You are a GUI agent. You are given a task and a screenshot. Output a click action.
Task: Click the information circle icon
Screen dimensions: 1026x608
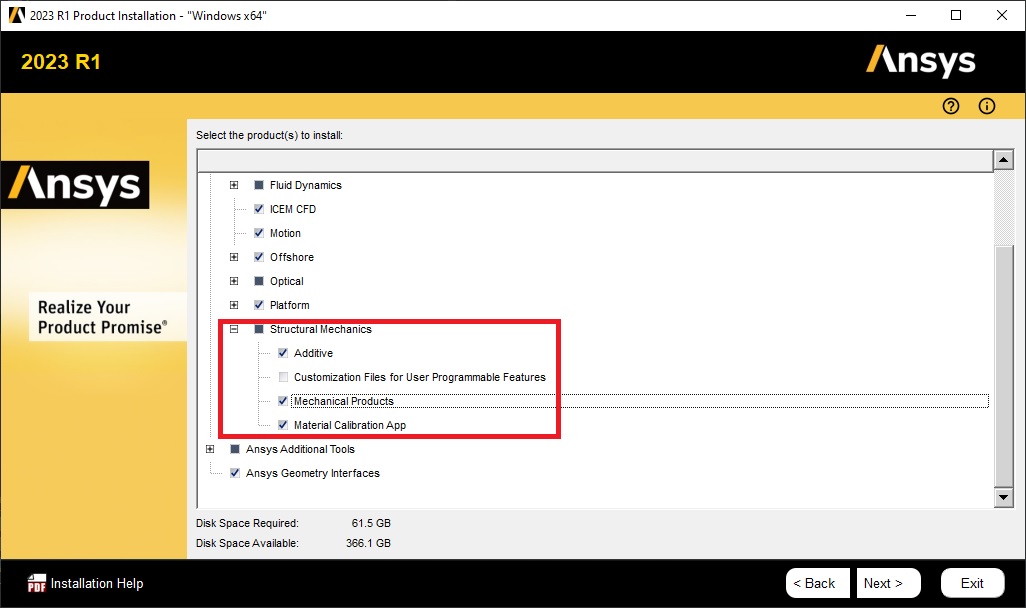987,107
